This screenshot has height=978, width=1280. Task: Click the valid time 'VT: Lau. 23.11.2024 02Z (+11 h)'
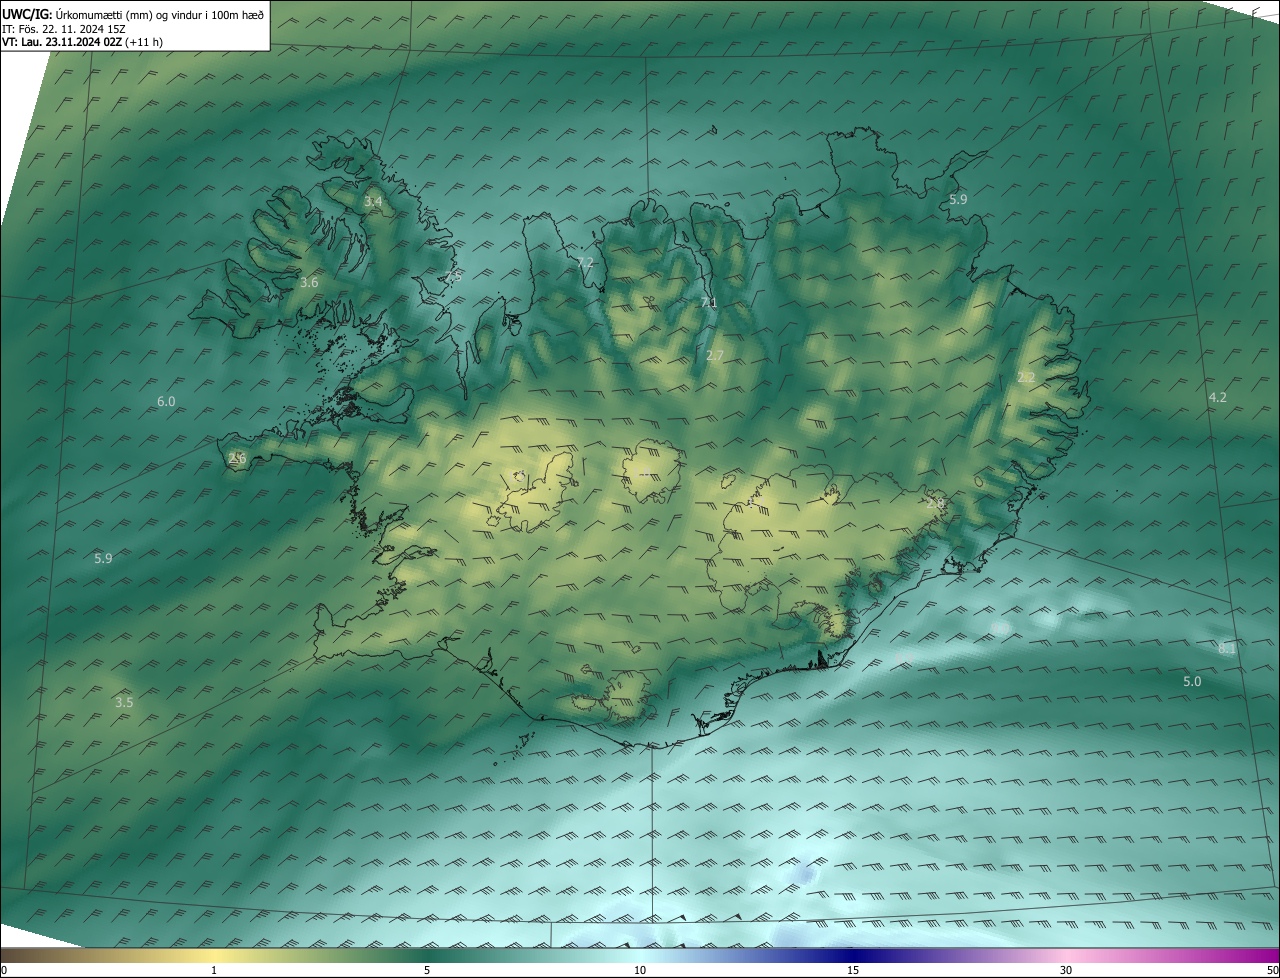[82, 43]
